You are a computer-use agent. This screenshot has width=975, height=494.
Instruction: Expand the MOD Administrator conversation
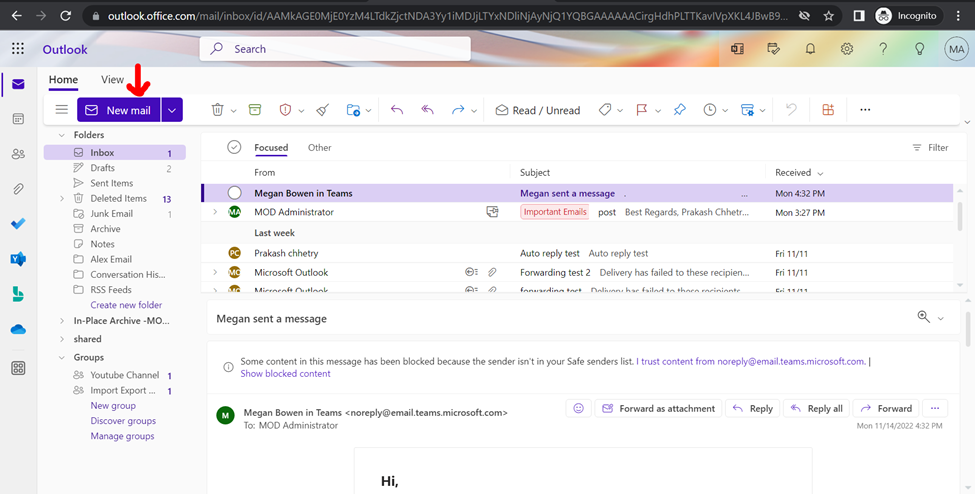(215, 212)
